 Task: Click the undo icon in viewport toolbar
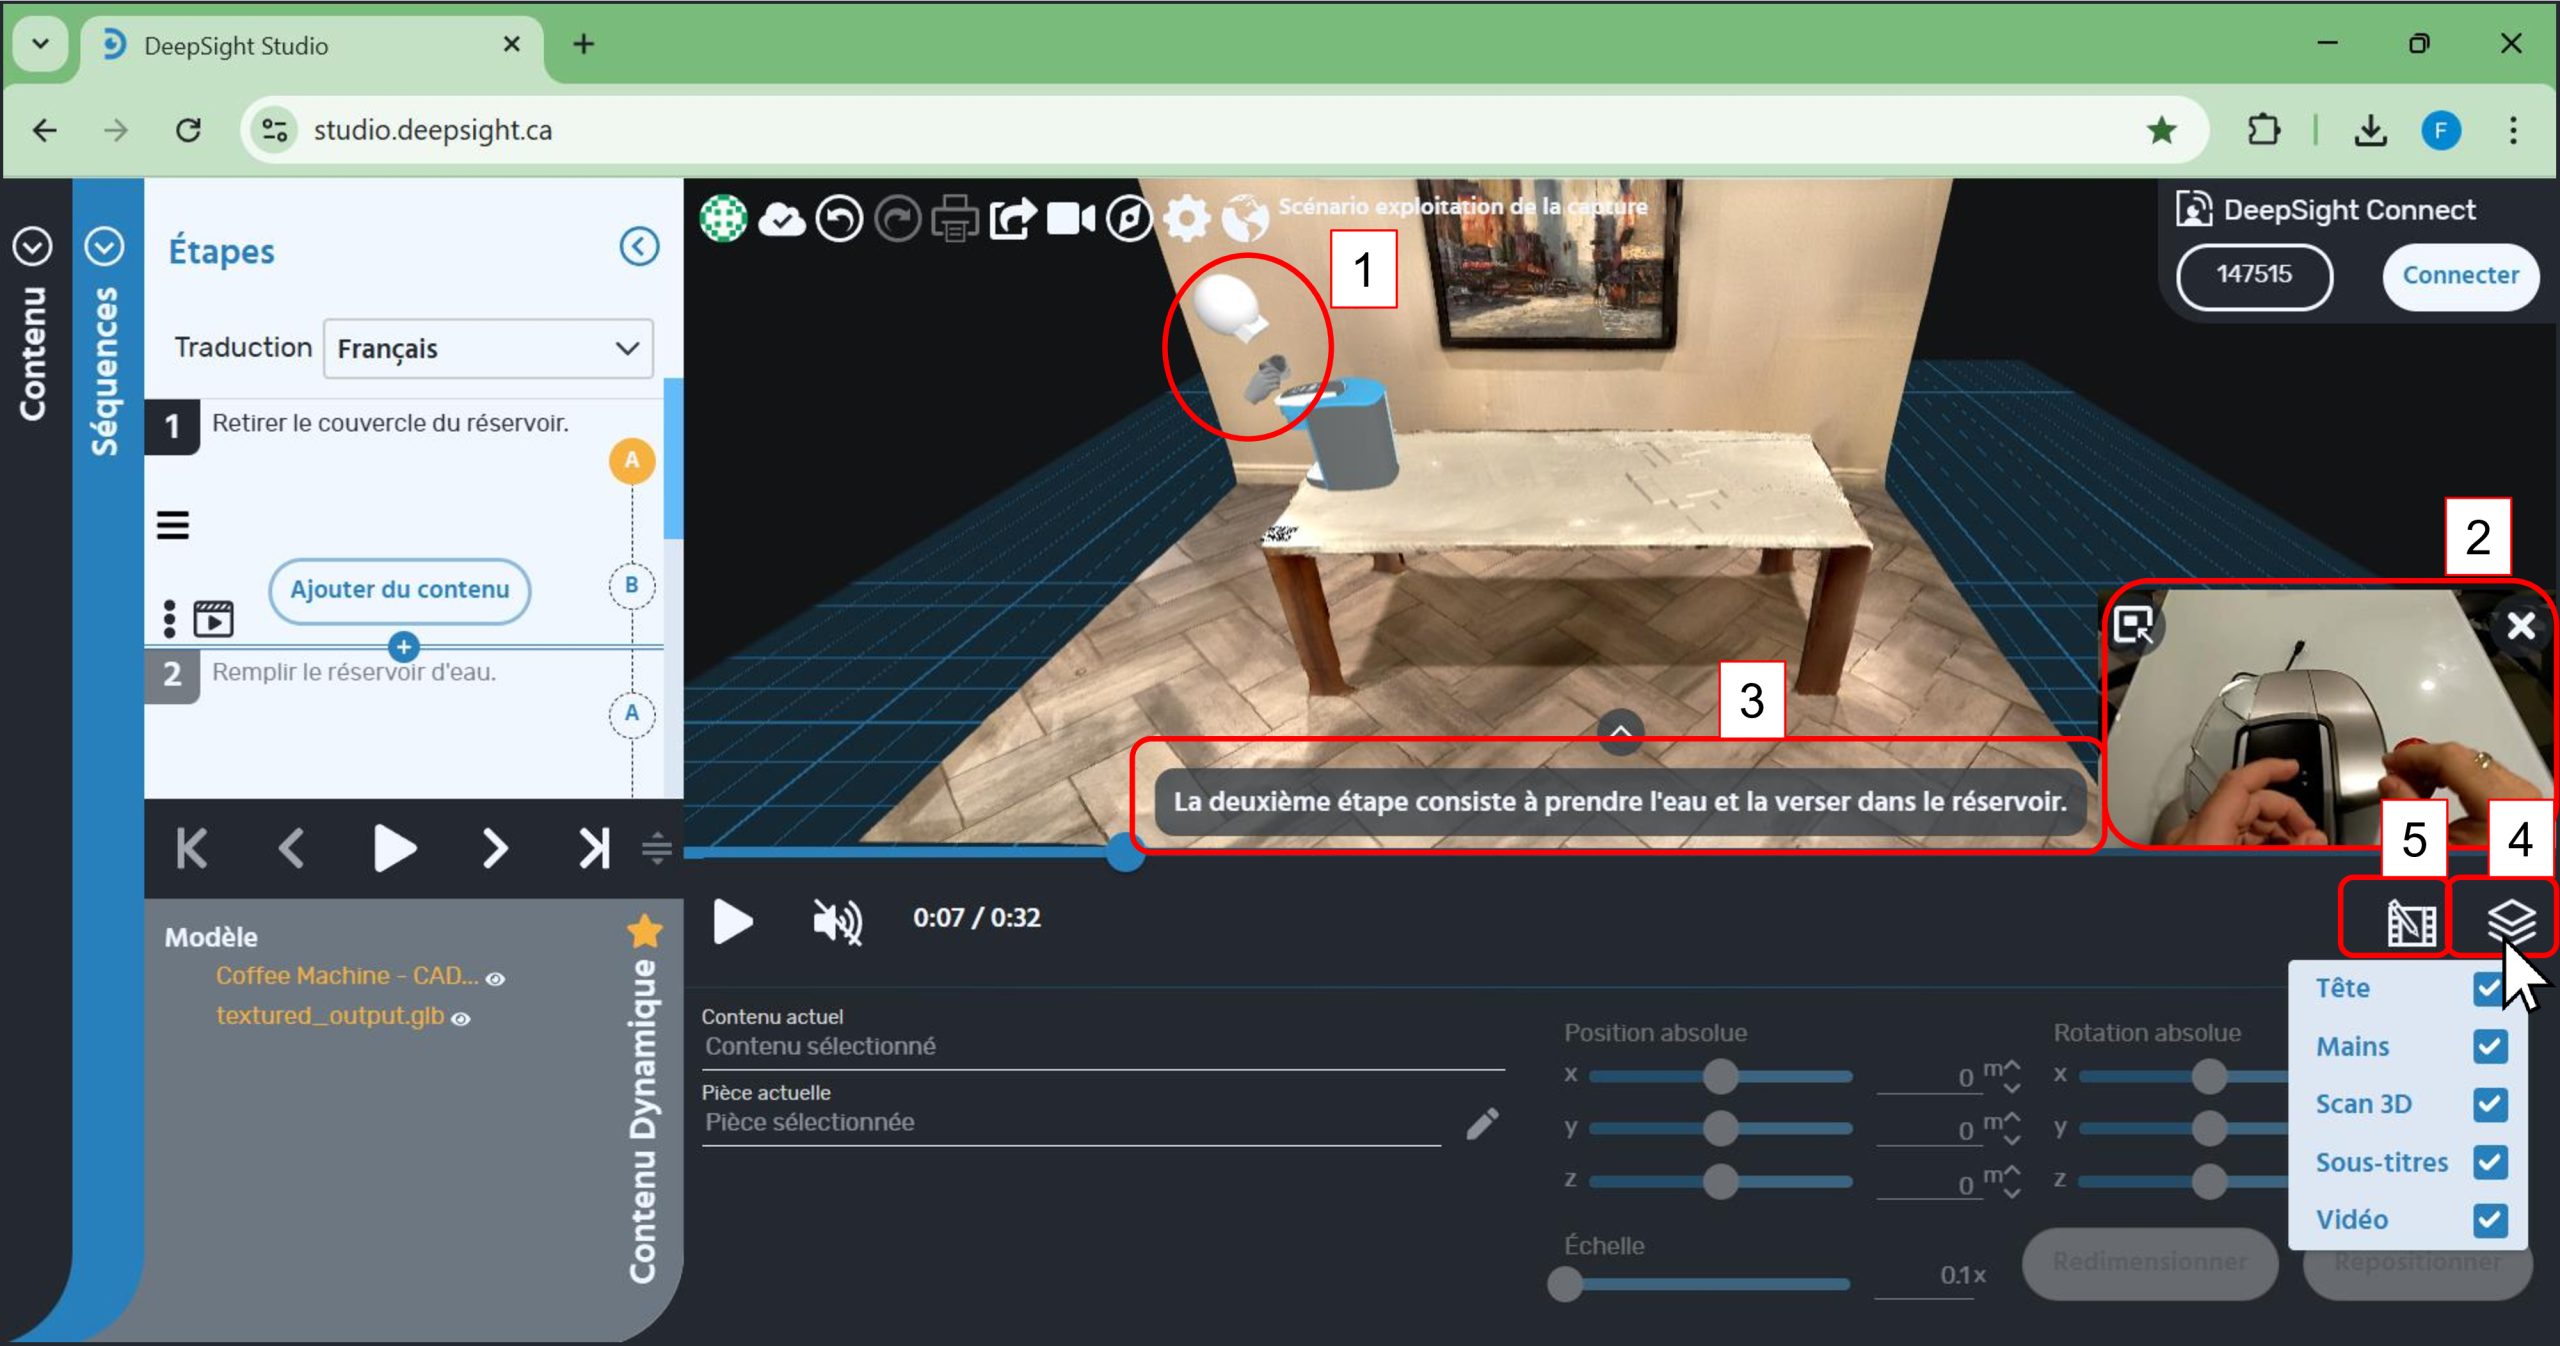pos(838,218)
